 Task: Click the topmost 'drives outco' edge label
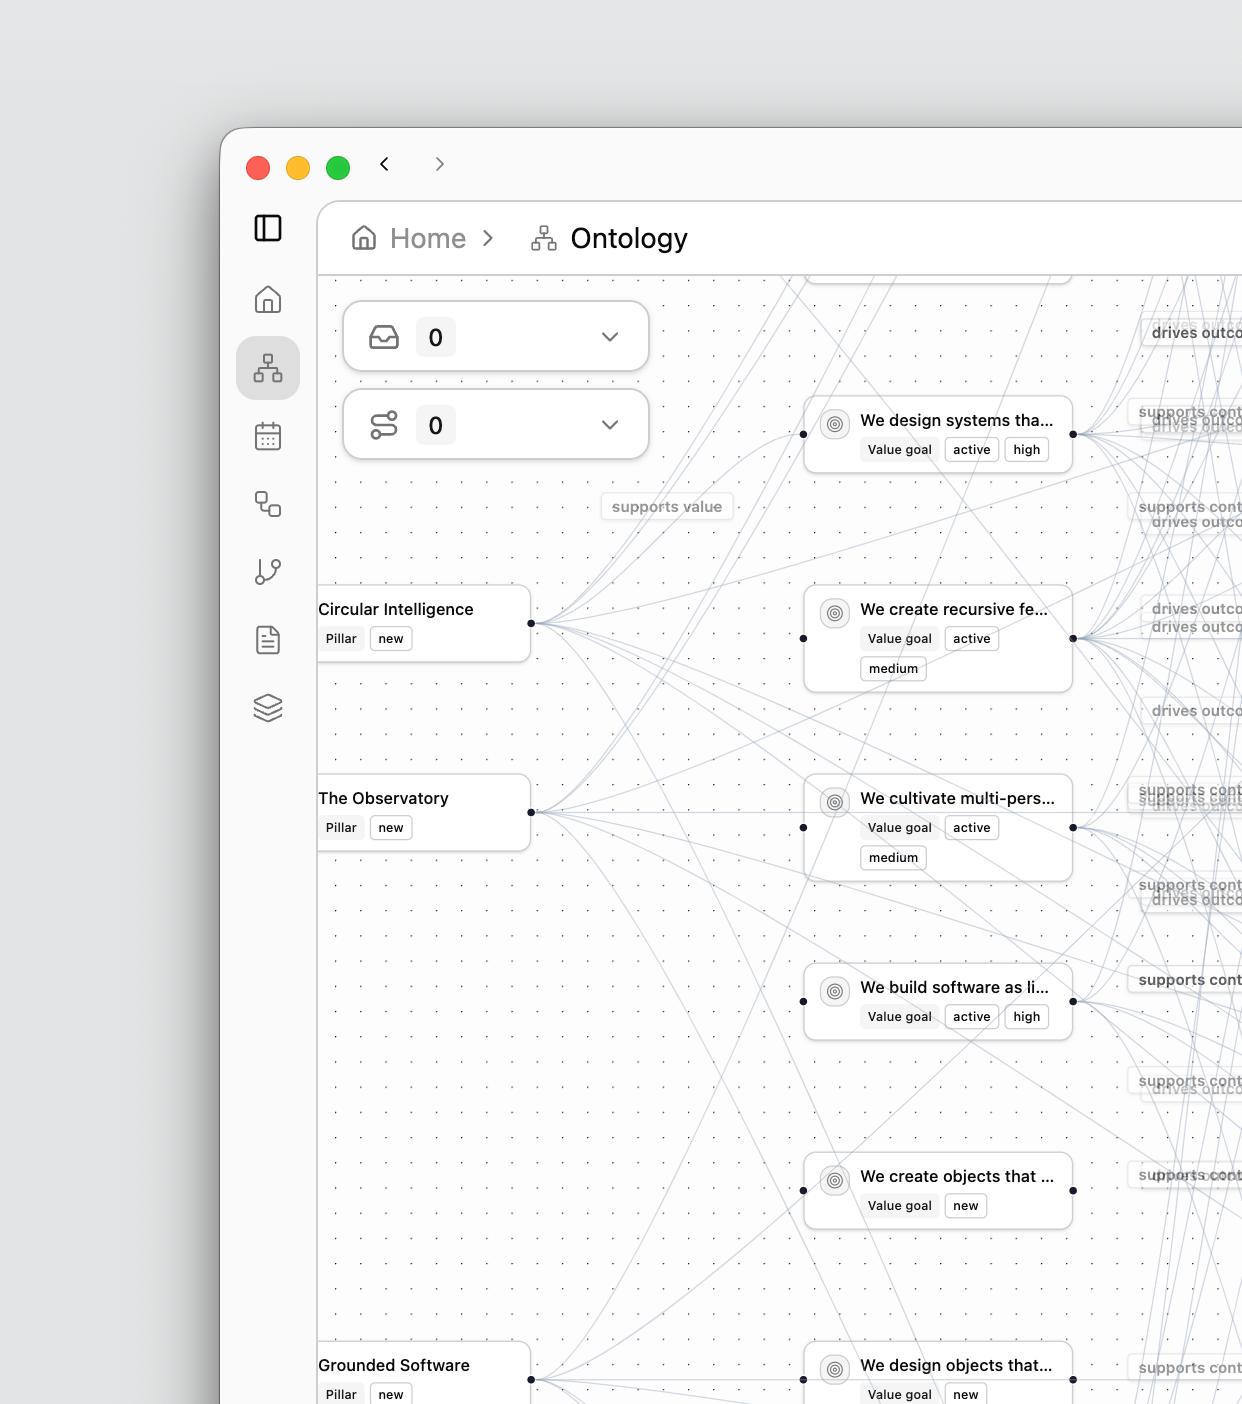point(1192,332)
